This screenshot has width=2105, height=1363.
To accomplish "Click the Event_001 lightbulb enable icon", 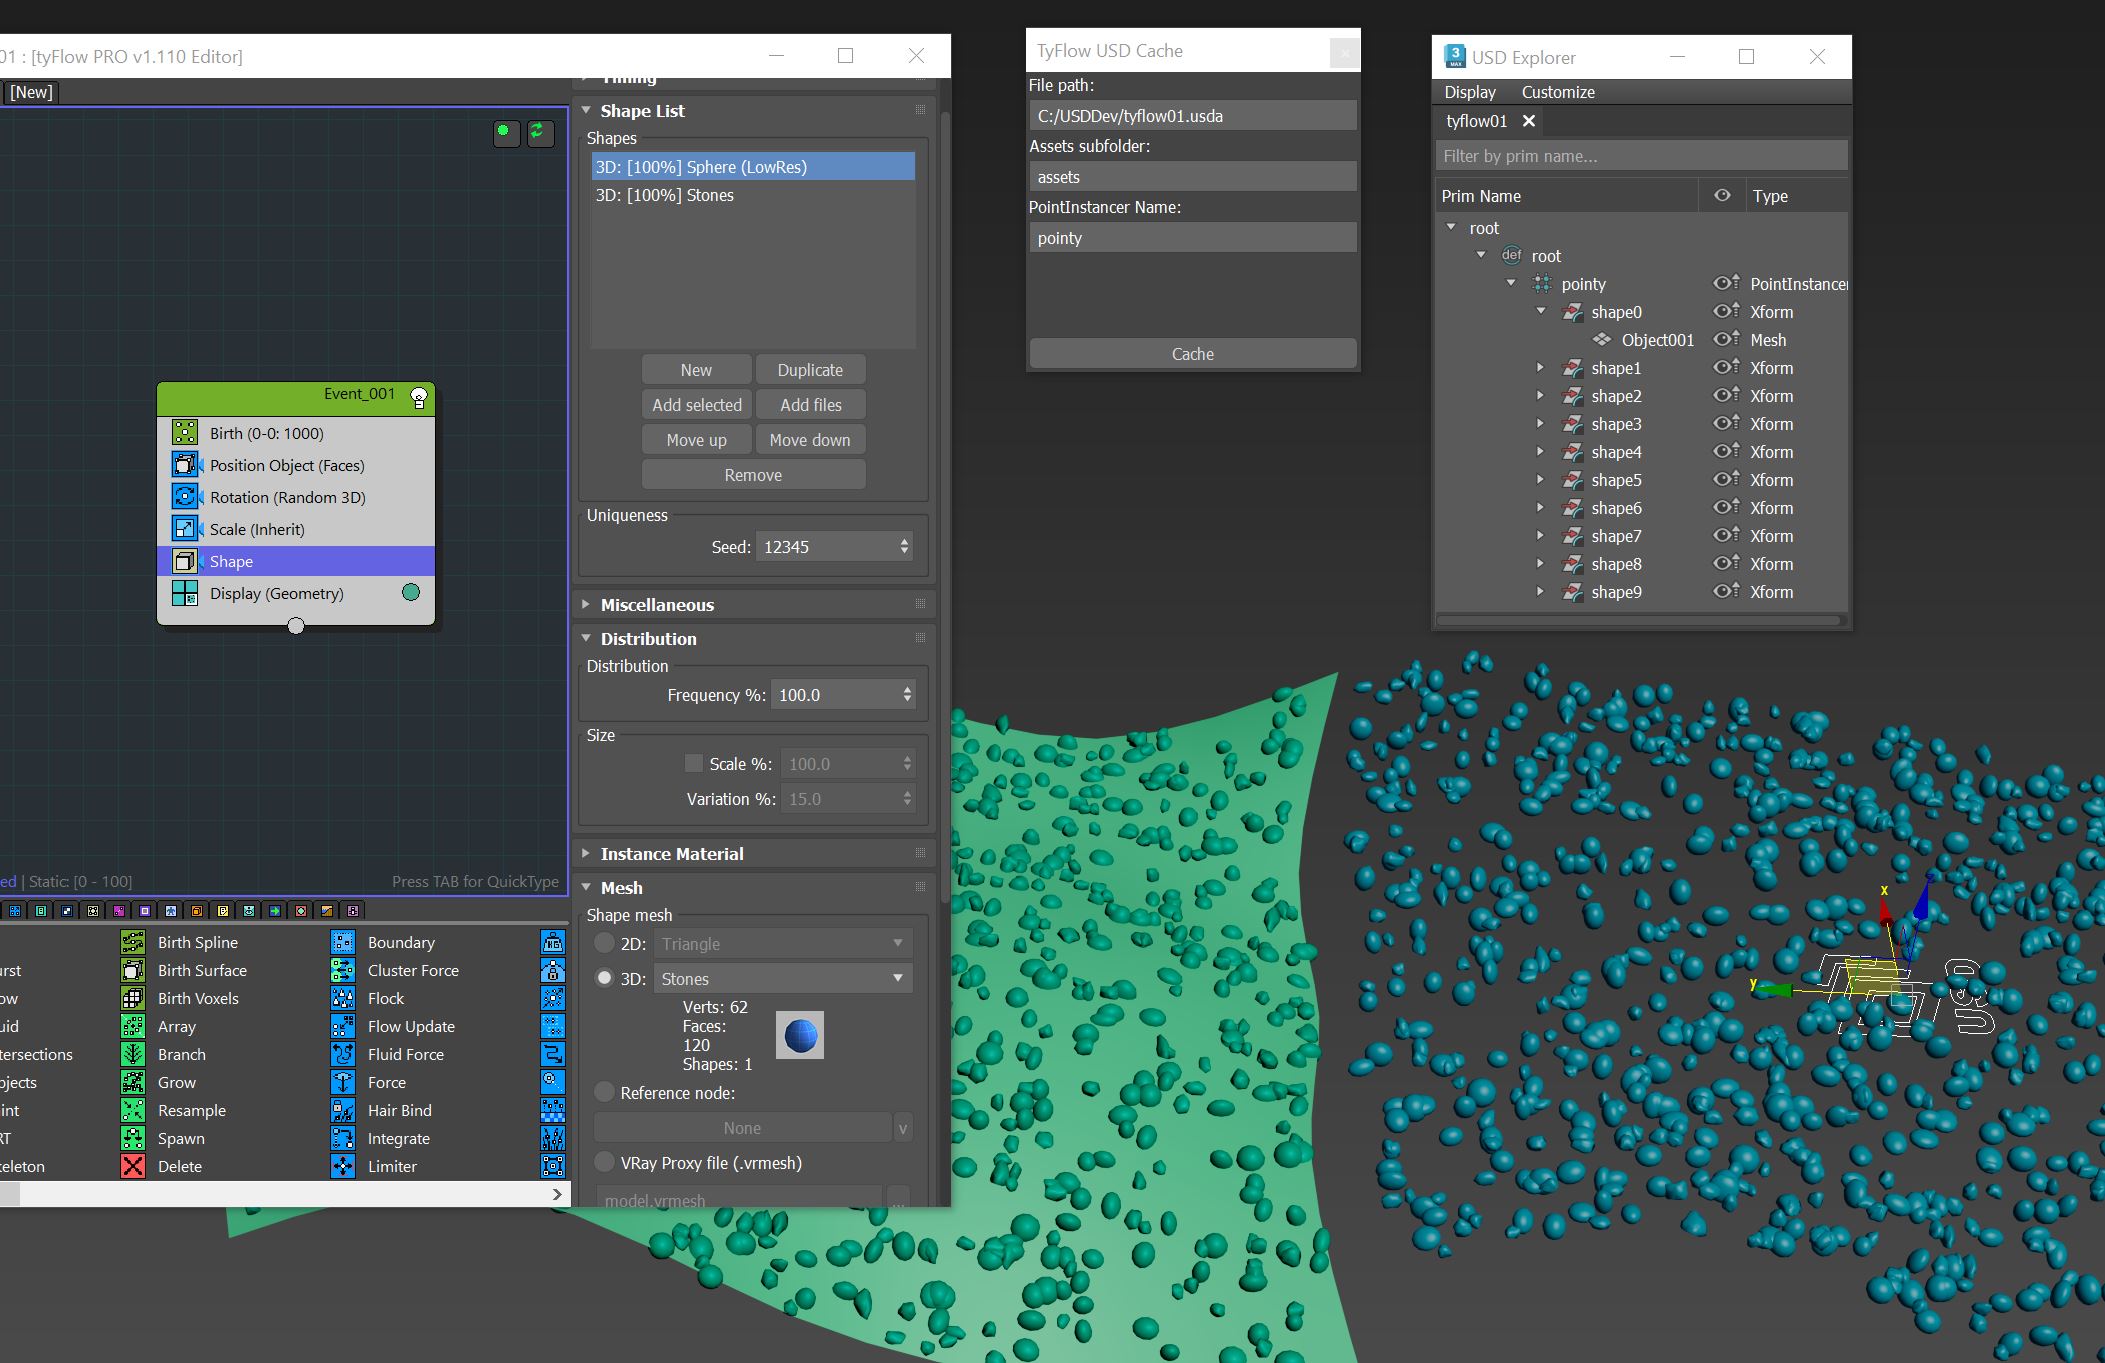I will tap(419, 397).
